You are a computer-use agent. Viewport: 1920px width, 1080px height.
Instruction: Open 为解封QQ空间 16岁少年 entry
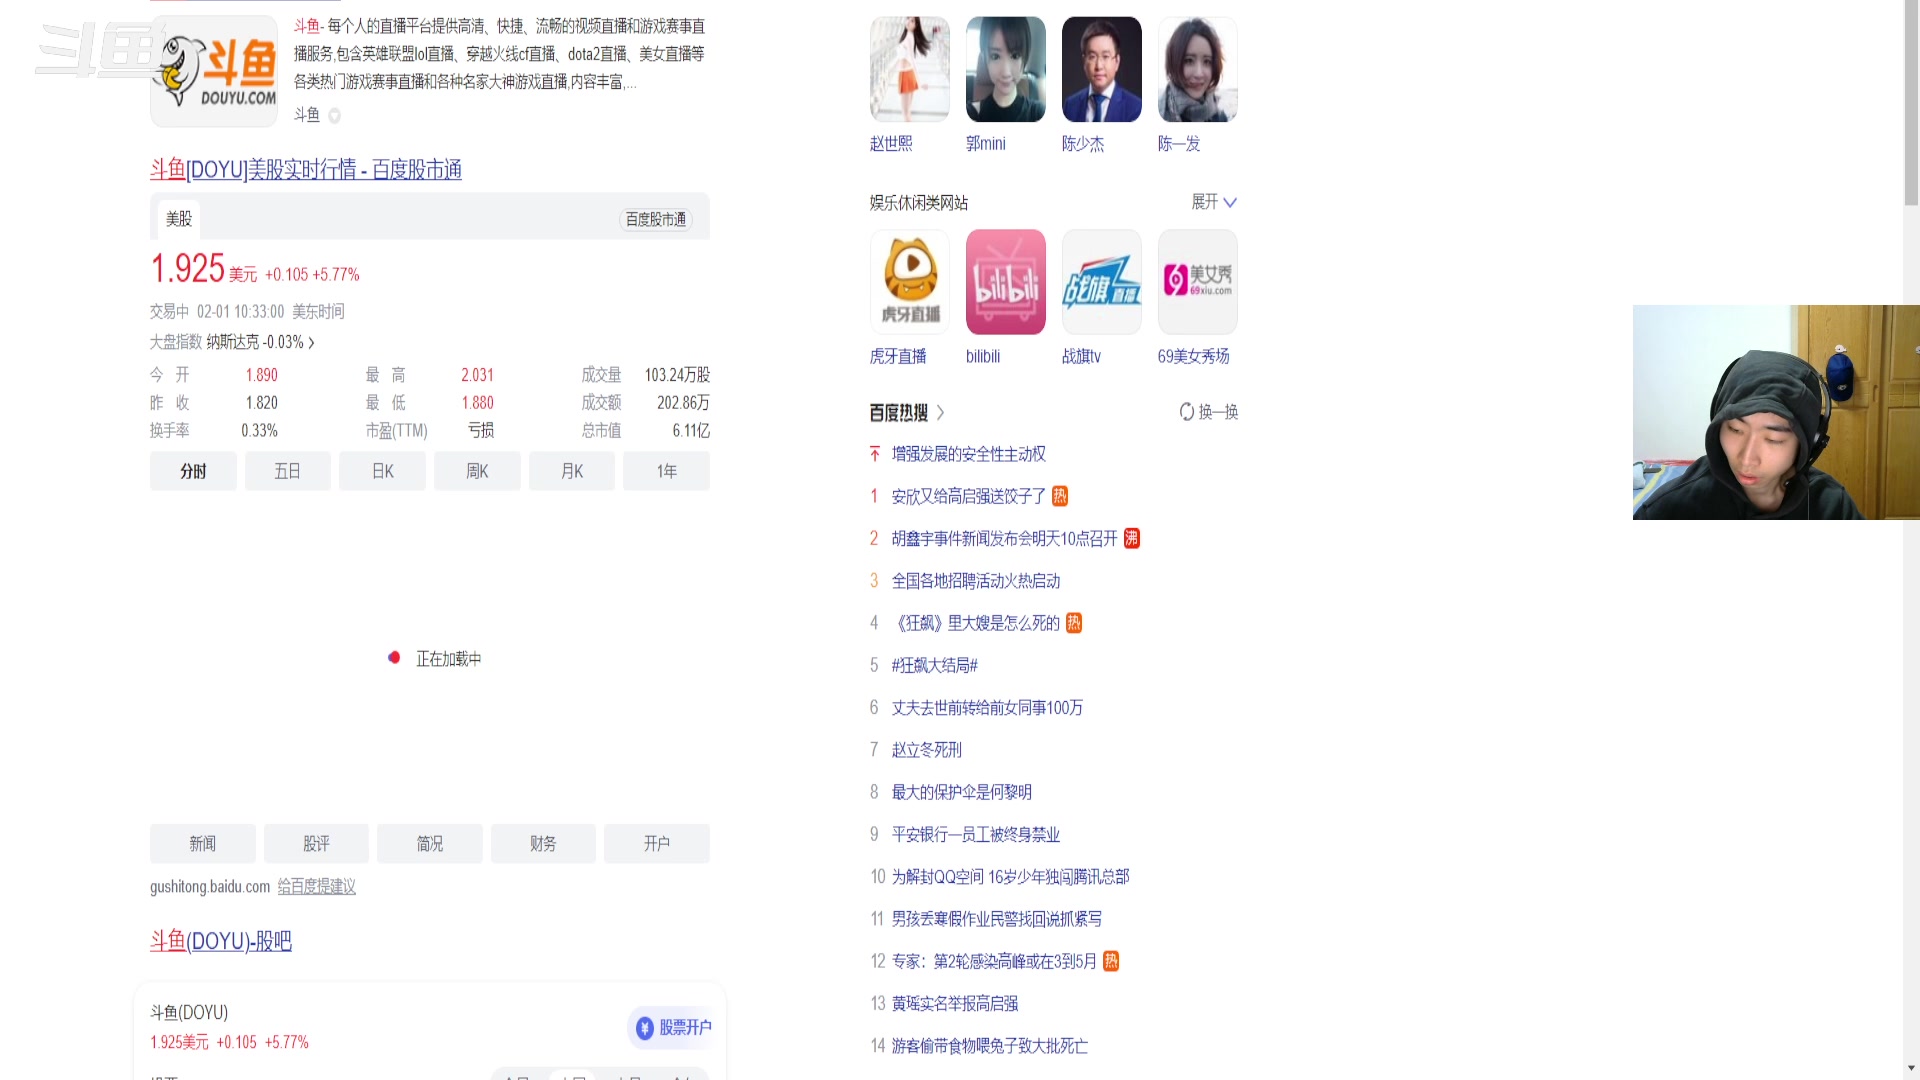click(x=1011, y=877)
